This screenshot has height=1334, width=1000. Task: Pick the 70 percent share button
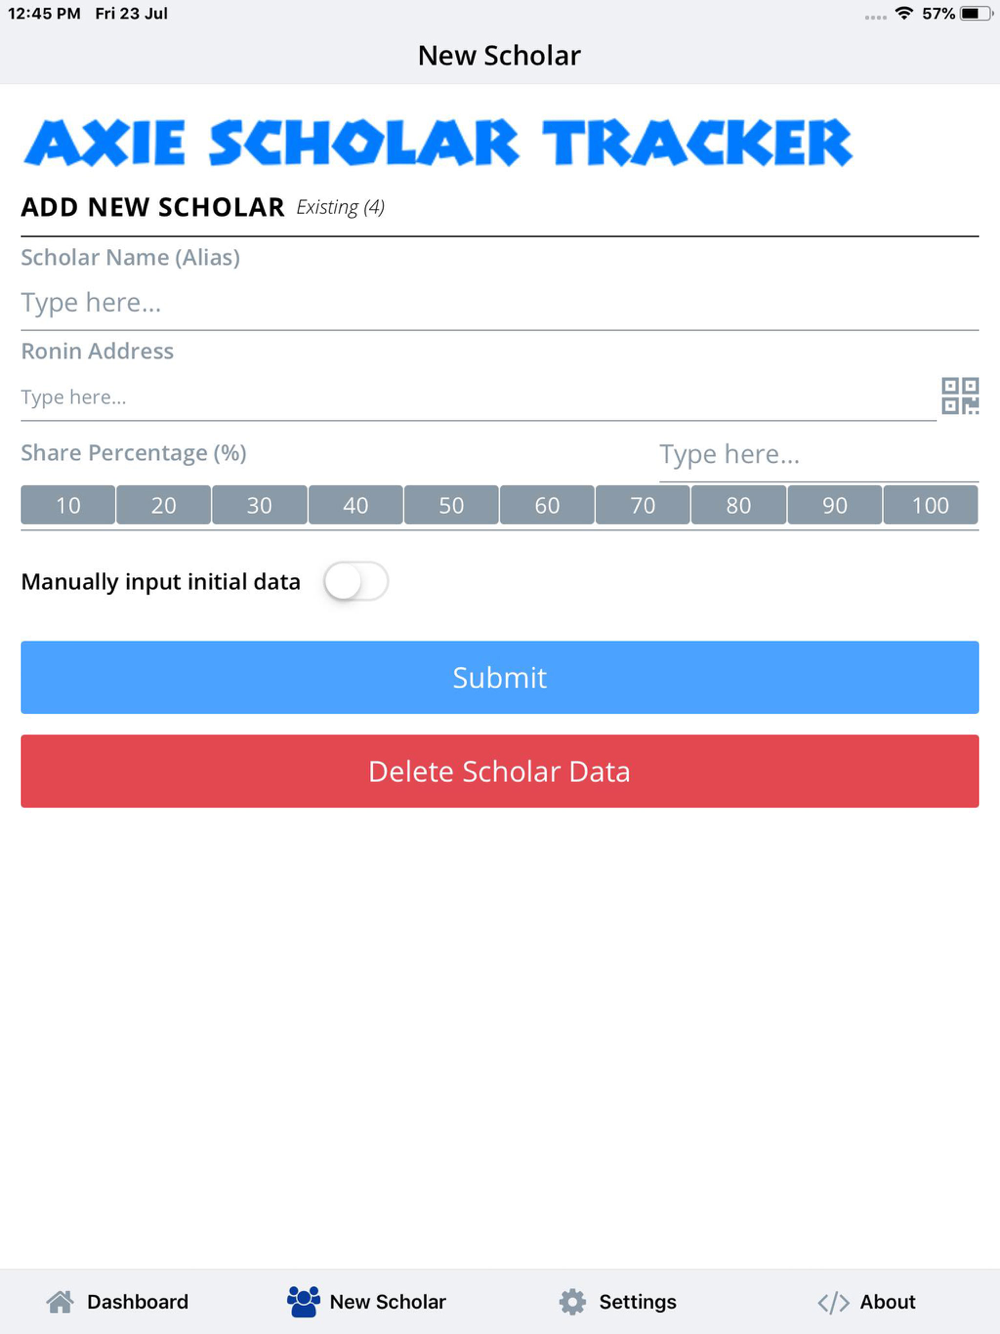[643, 505]
